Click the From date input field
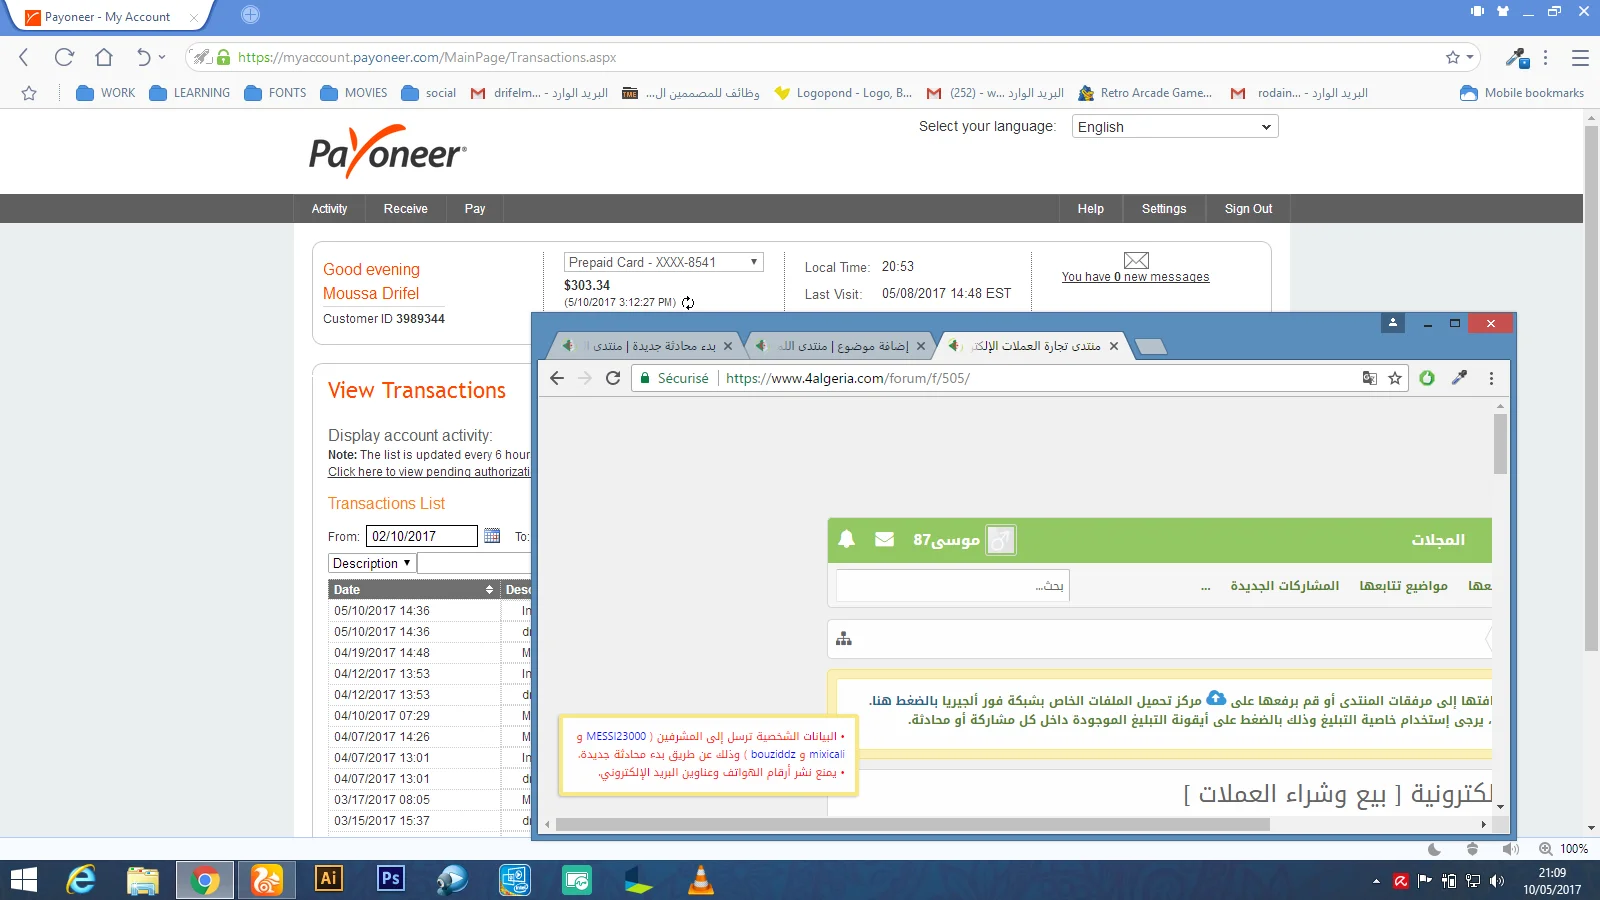Screen dimensions: 1600x900 [x=421, y=536]
